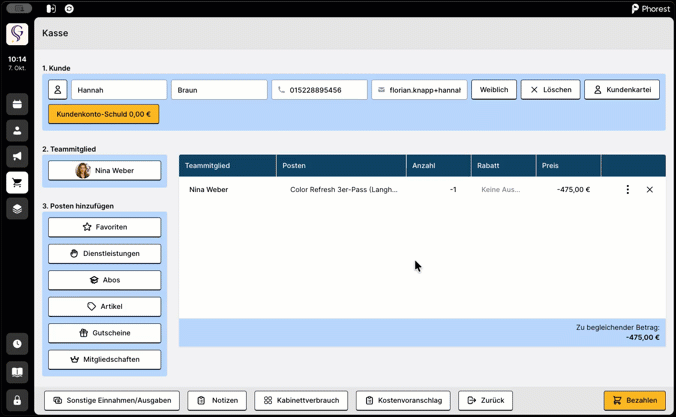This screenshot has width=676, height=417.
Task: Change gender via the Weiblich button
Action: pos(494,90)
